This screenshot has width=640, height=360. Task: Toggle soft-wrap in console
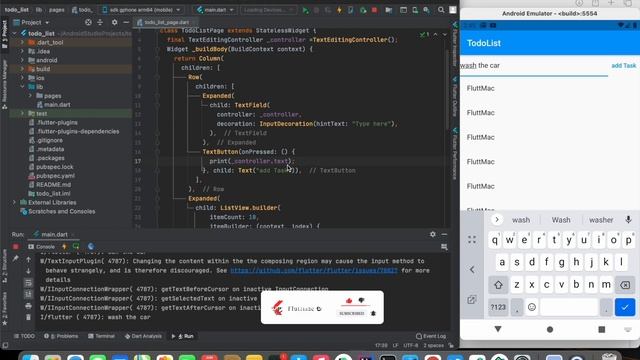(28, 282)
